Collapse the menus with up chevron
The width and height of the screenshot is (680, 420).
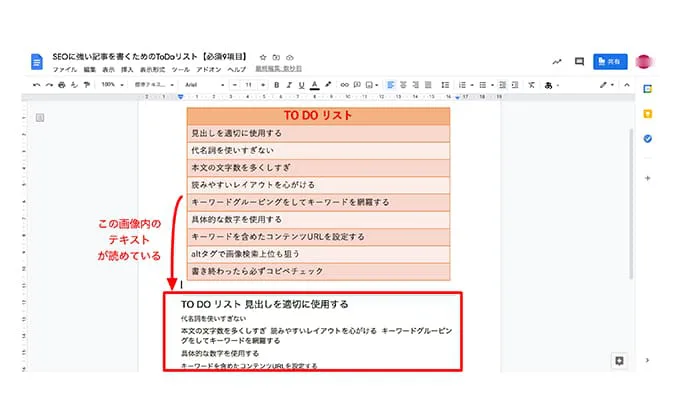(627, 85)
